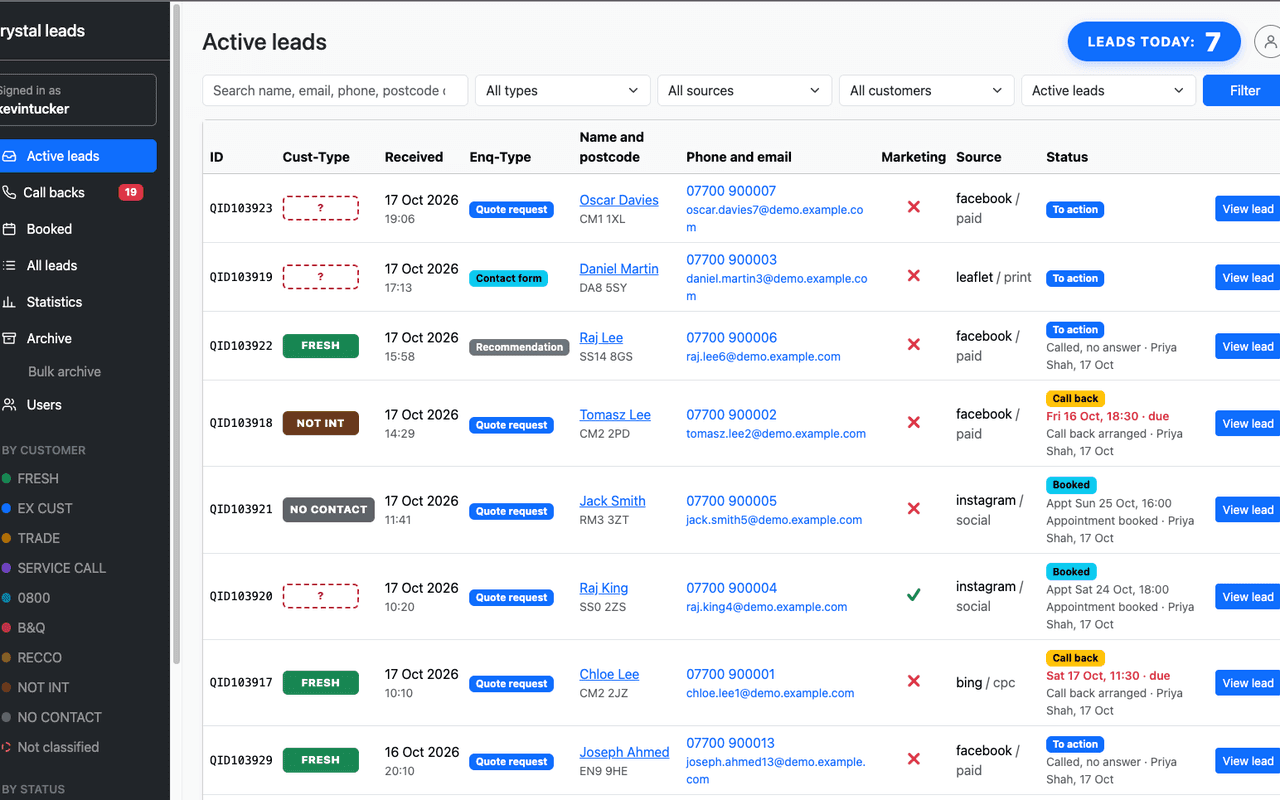The image size is (1280, 800).
Task: Click phone number 07700 900002
Action: [x=731, y=415]
